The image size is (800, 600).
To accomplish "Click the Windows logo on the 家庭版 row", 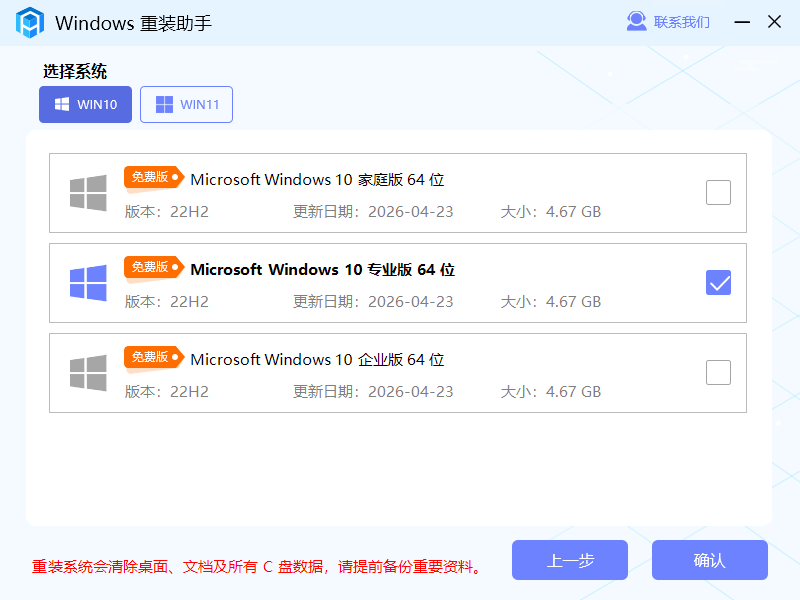I will [88, 193].
